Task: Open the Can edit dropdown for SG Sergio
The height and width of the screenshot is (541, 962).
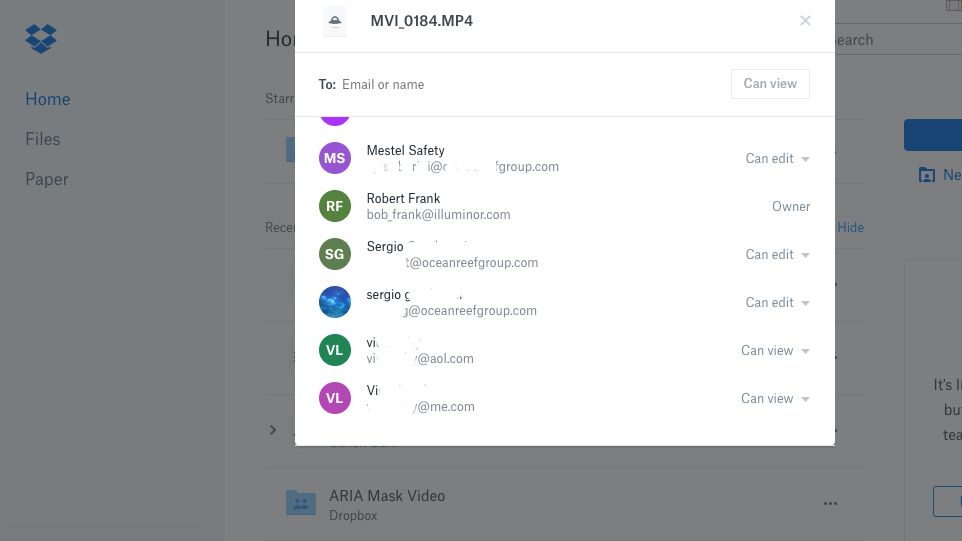Action: tap(777, 254)
